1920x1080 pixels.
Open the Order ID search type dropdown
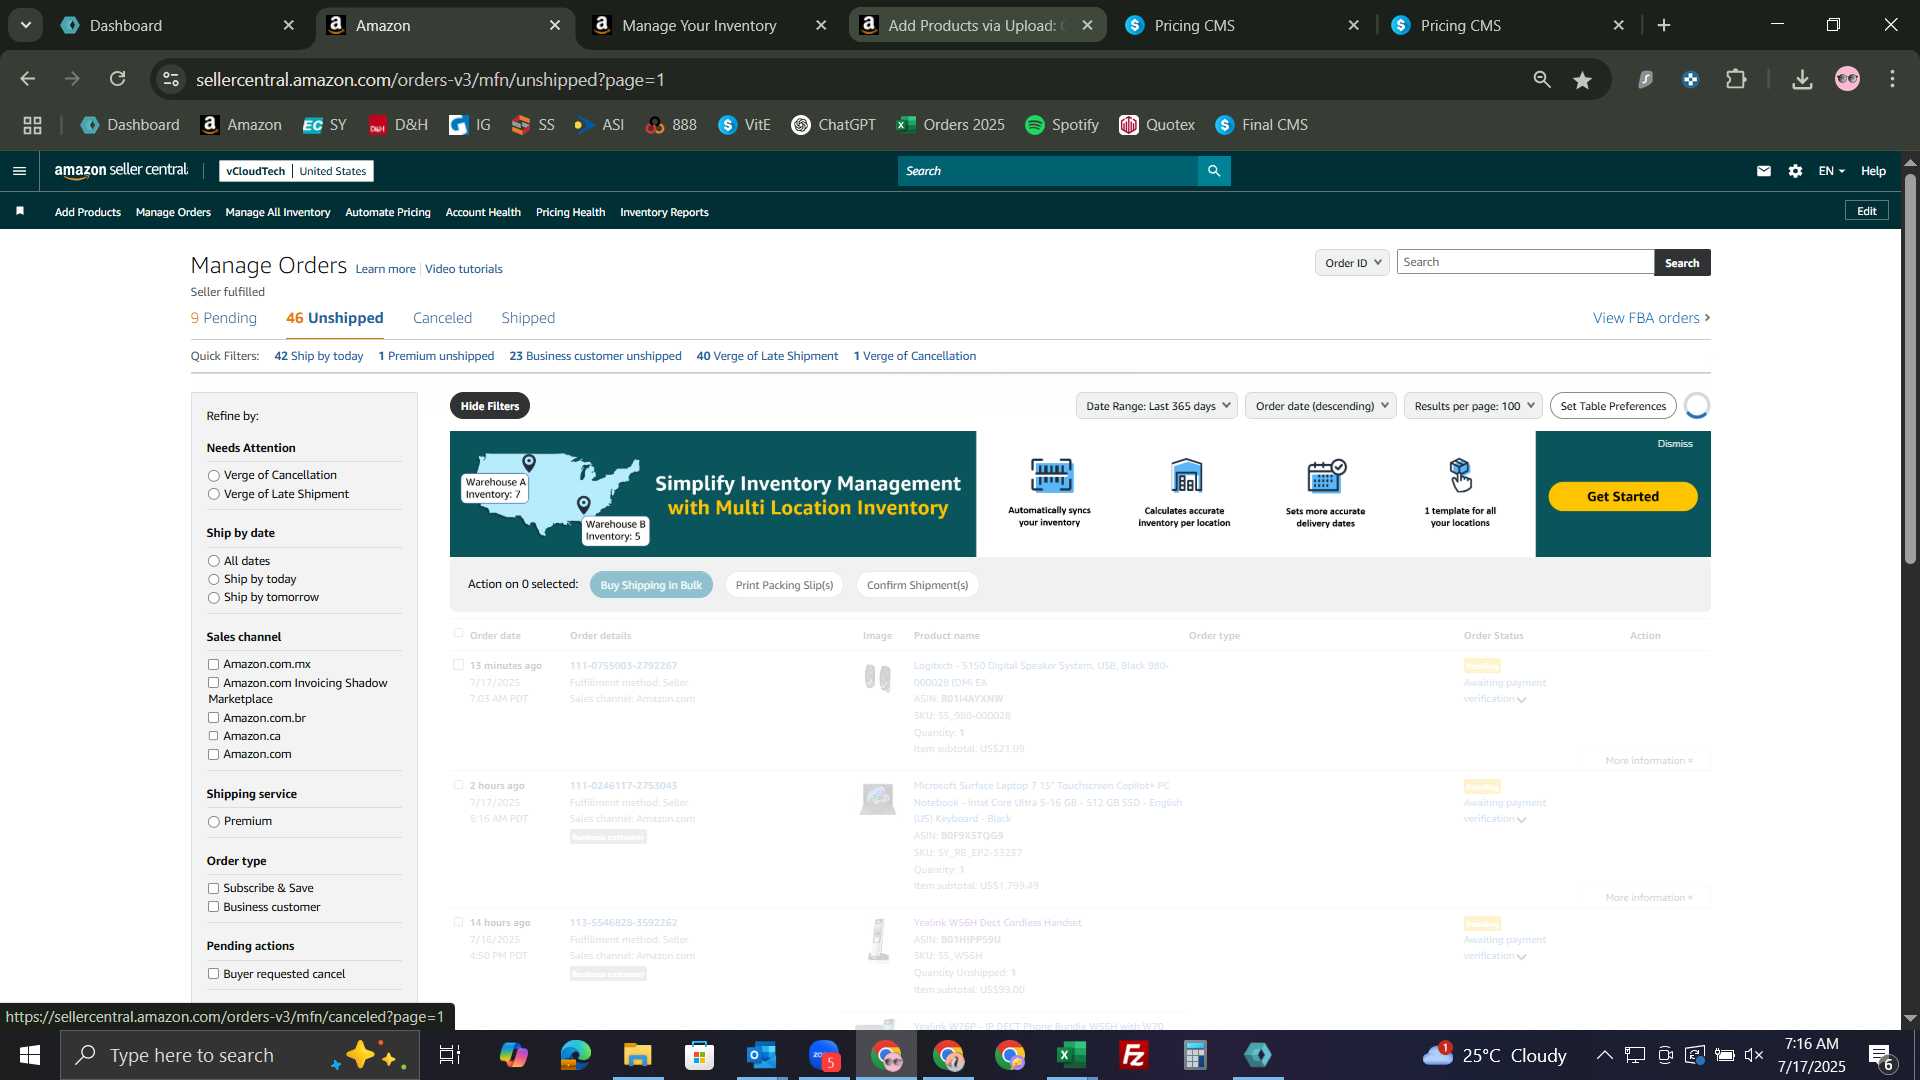pyautogui.click(x=1352, y=263)
